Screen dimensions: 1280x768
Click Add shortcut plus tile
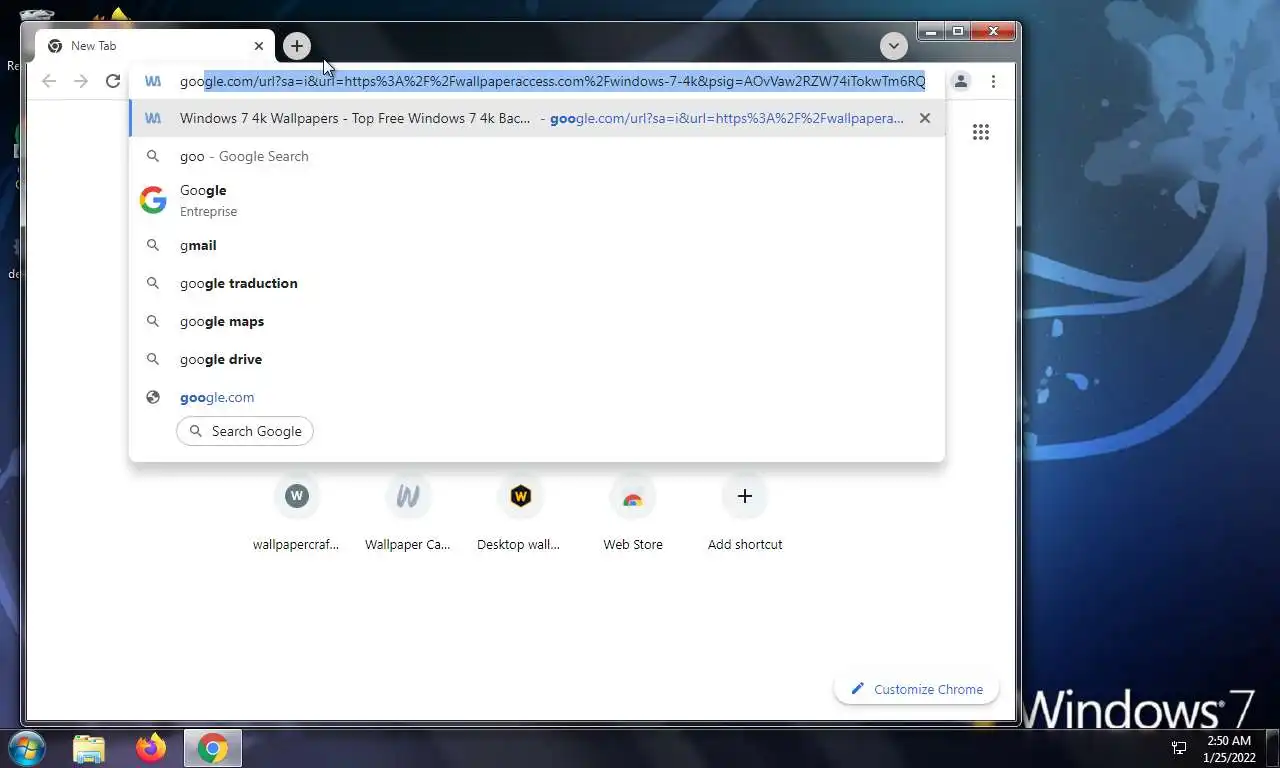745,513
